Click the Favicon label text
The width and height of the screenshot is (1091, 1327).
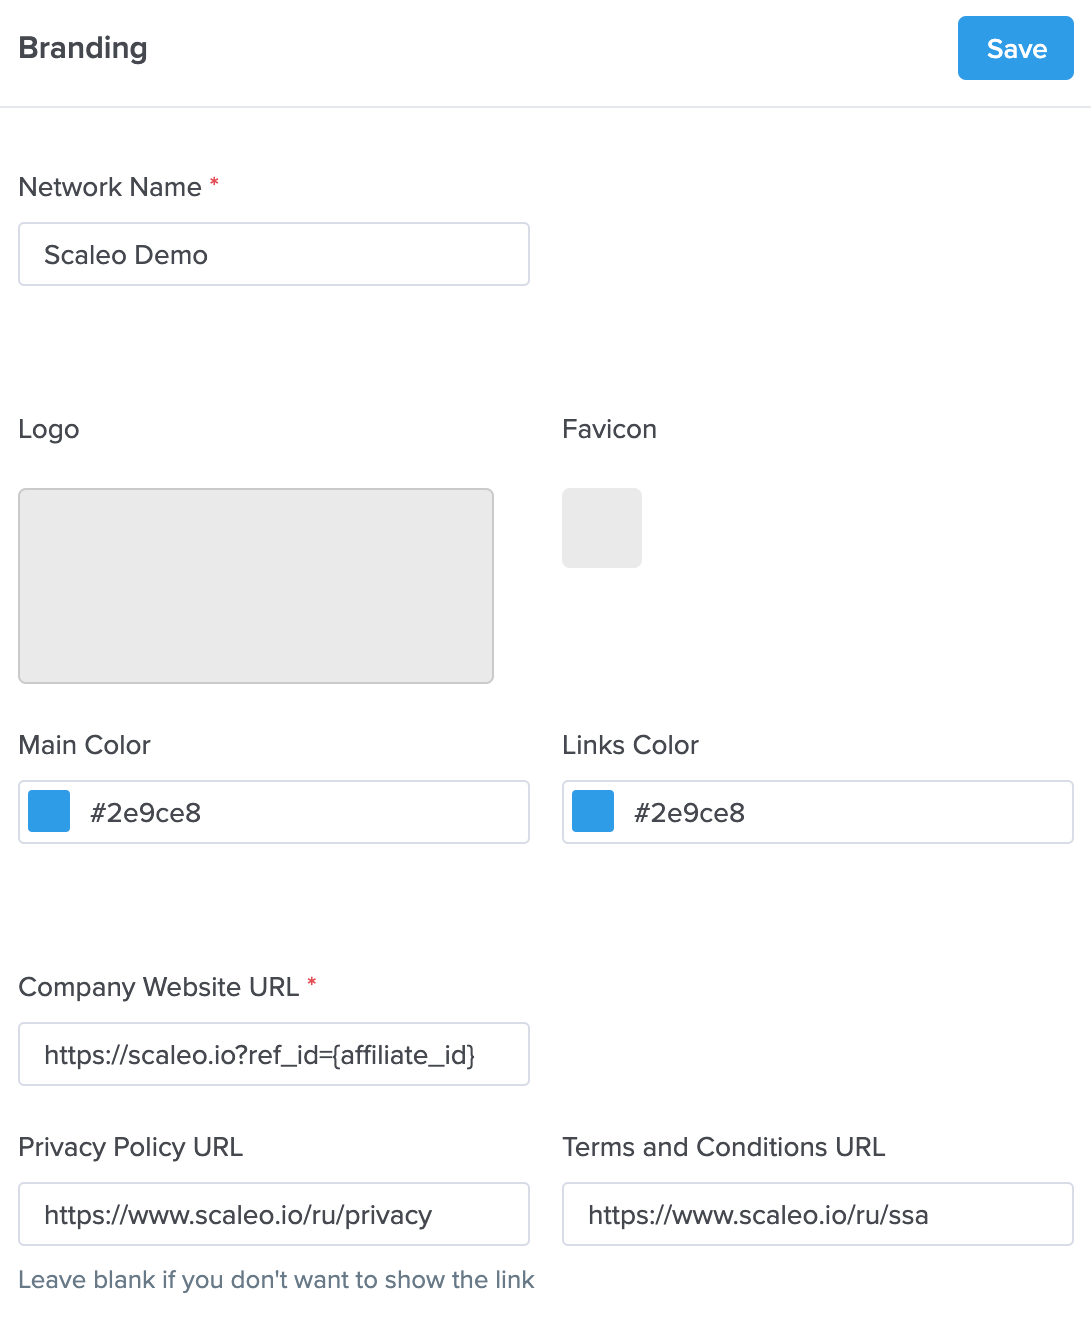609,429
